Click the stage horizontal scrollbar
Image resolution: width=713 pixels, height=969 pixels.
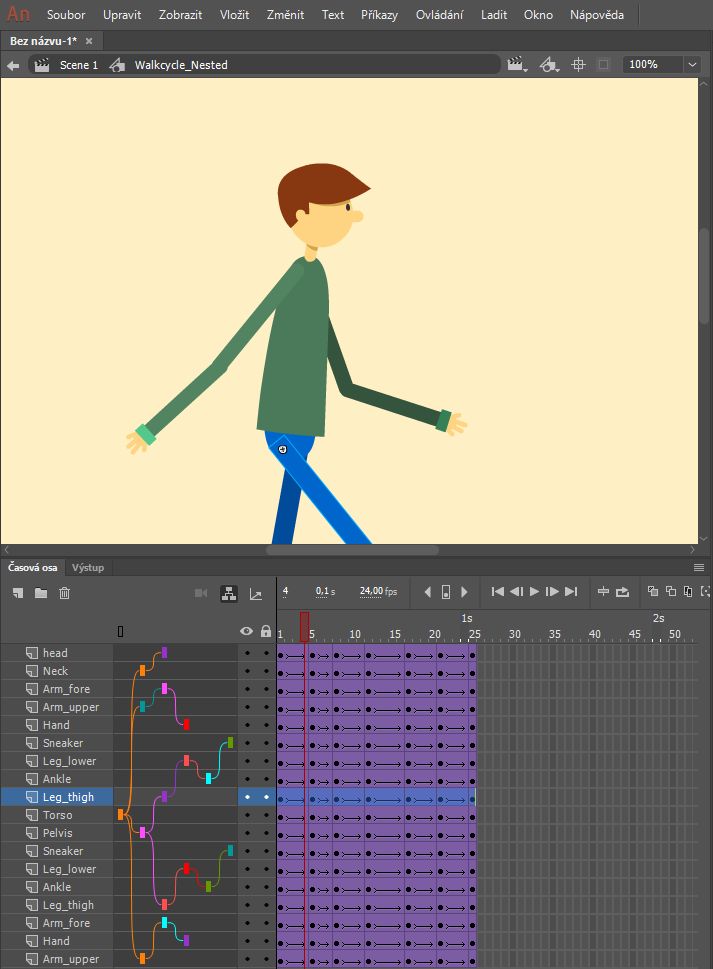click(x=351, y=550)
